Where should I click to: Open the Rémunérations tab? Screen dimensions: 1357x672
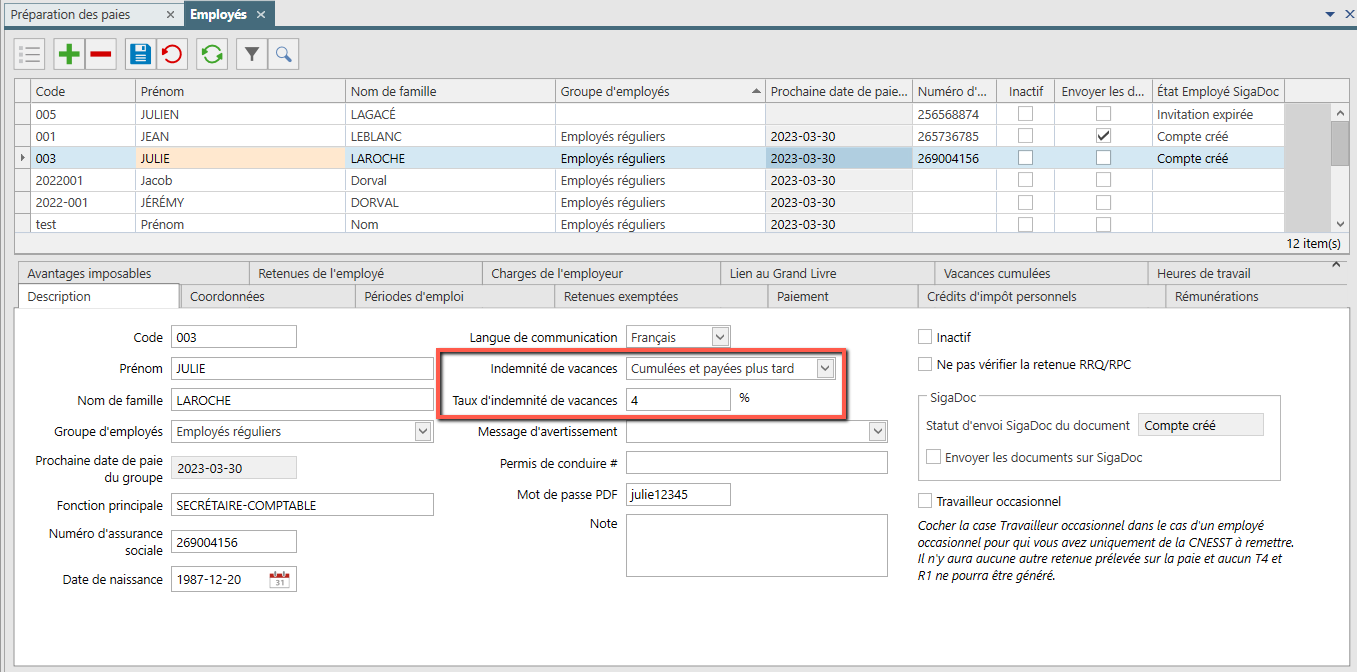click(1254, 296)
